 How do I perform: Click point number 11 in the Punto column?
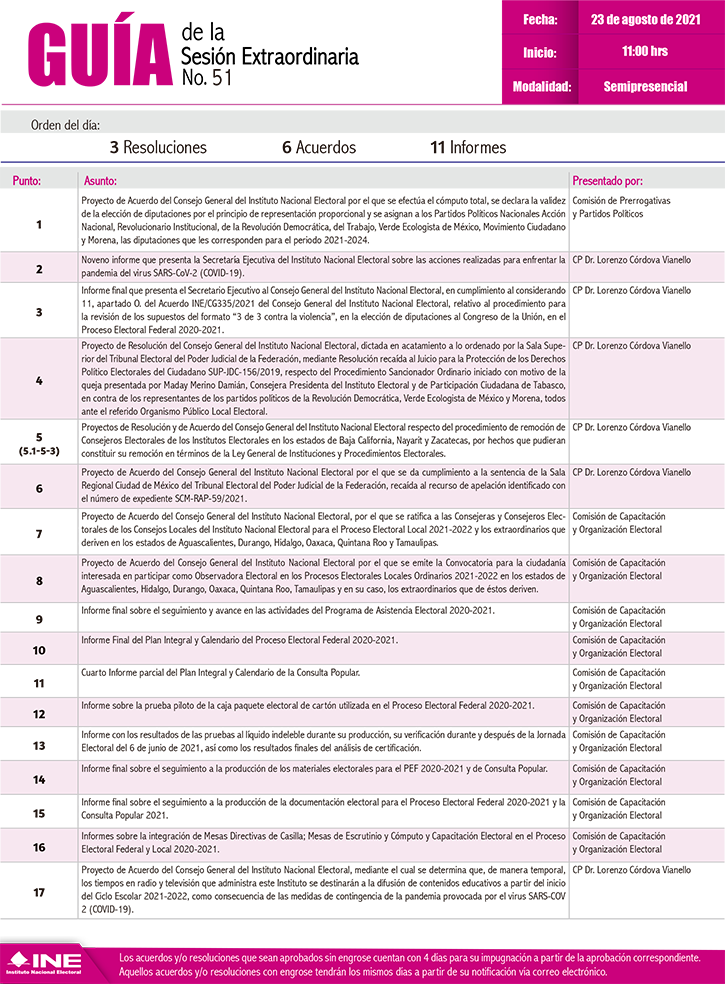[x=39, y=683]
